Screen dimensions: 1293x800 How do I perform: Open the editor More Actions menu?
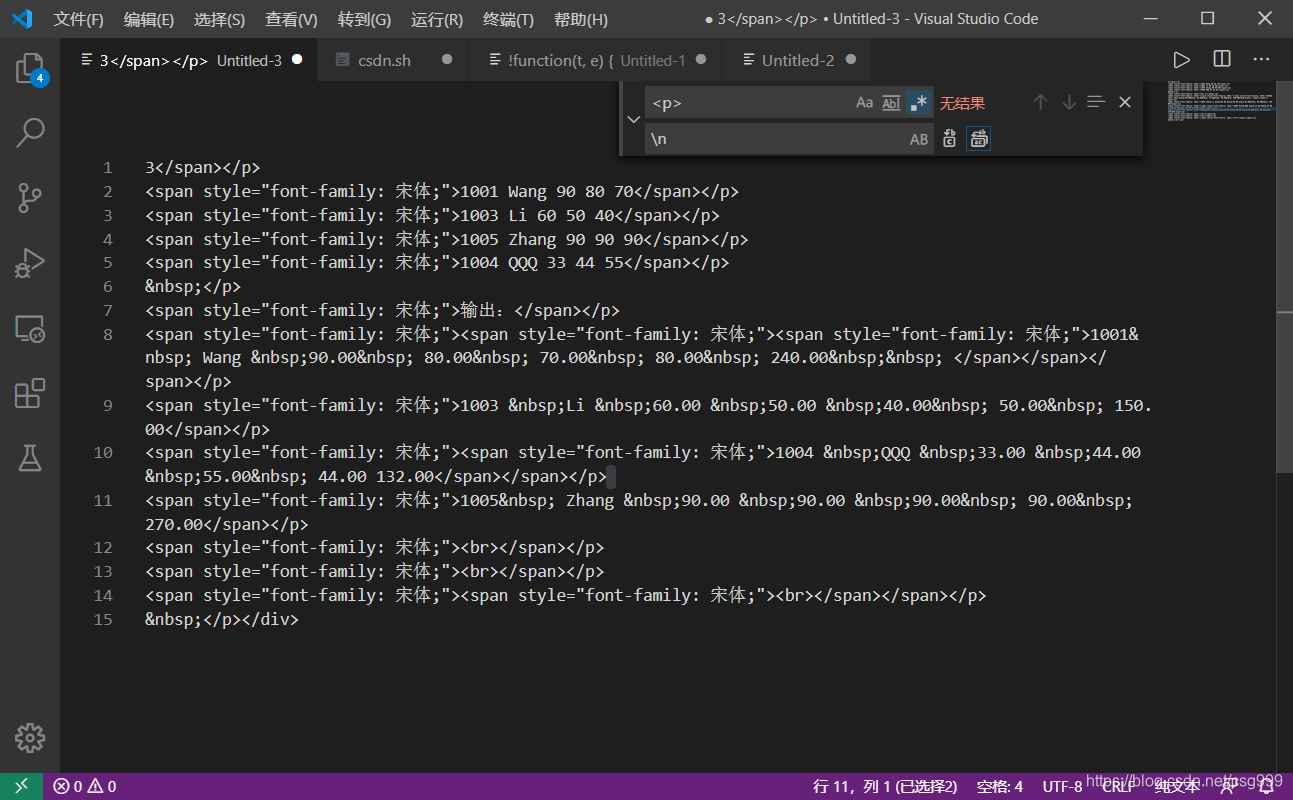pos(1261,60)
